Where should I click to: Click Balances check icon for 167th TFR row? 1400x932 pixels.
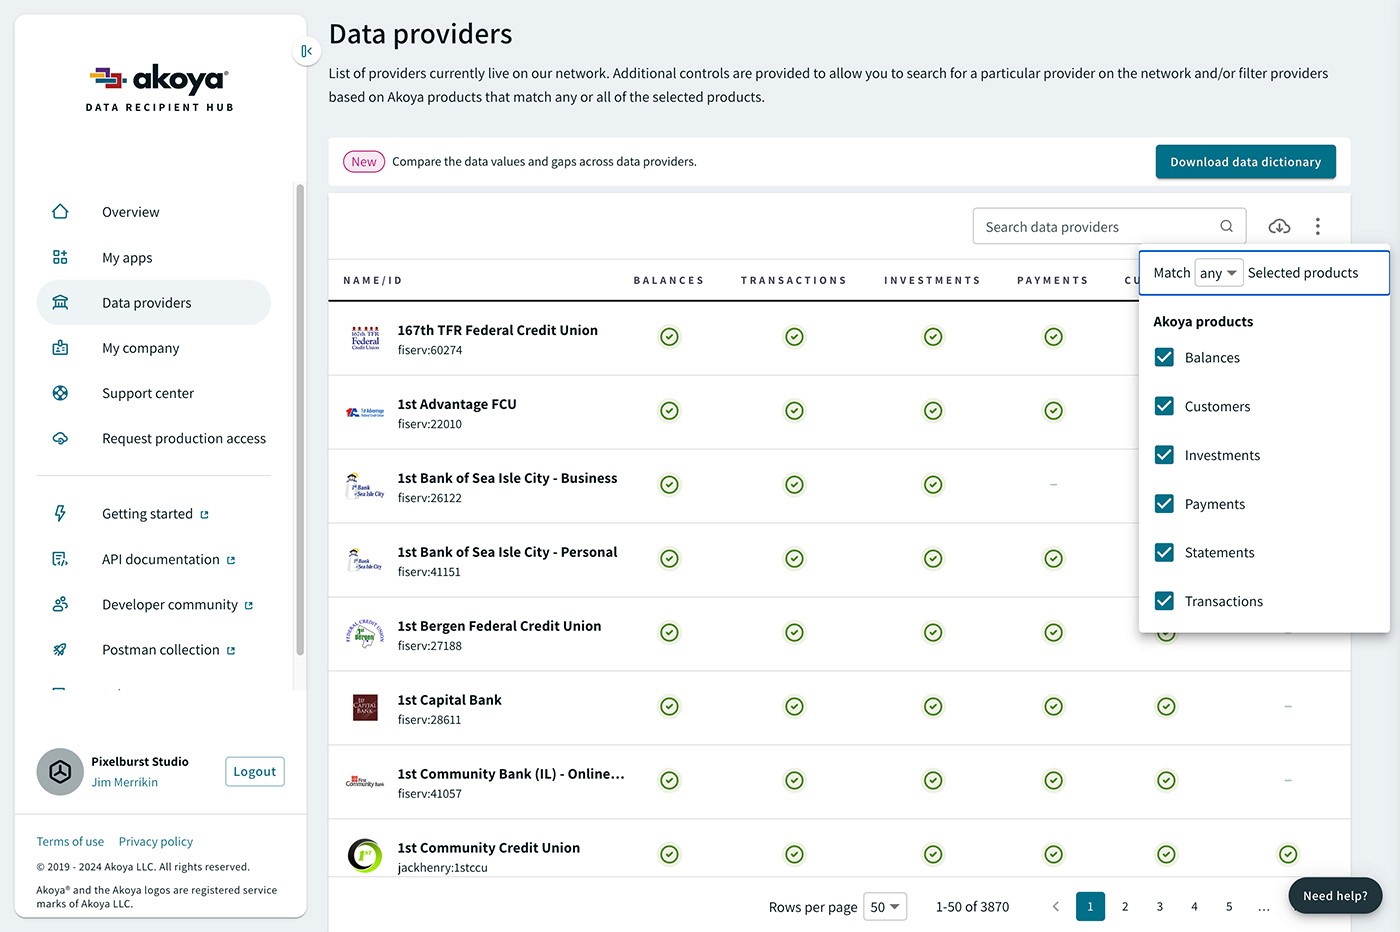coord(669,337)
